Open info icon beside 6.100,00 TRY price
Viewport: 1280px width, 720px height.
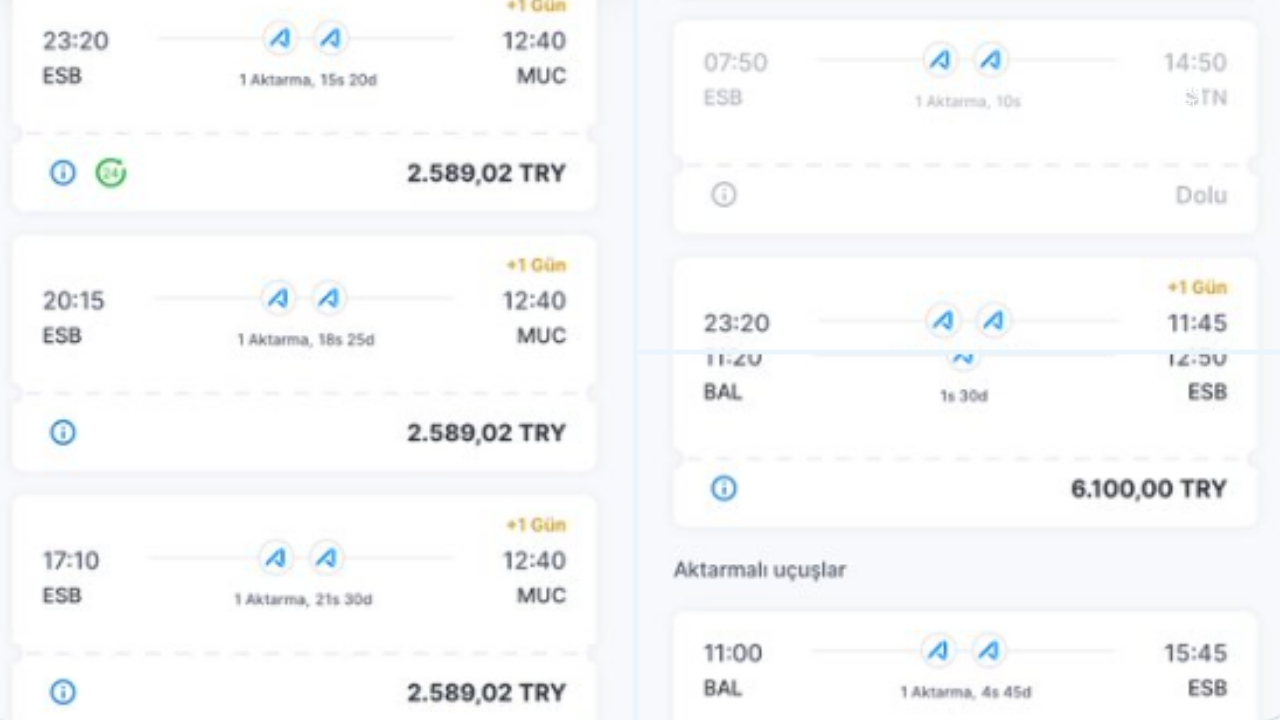724,488
